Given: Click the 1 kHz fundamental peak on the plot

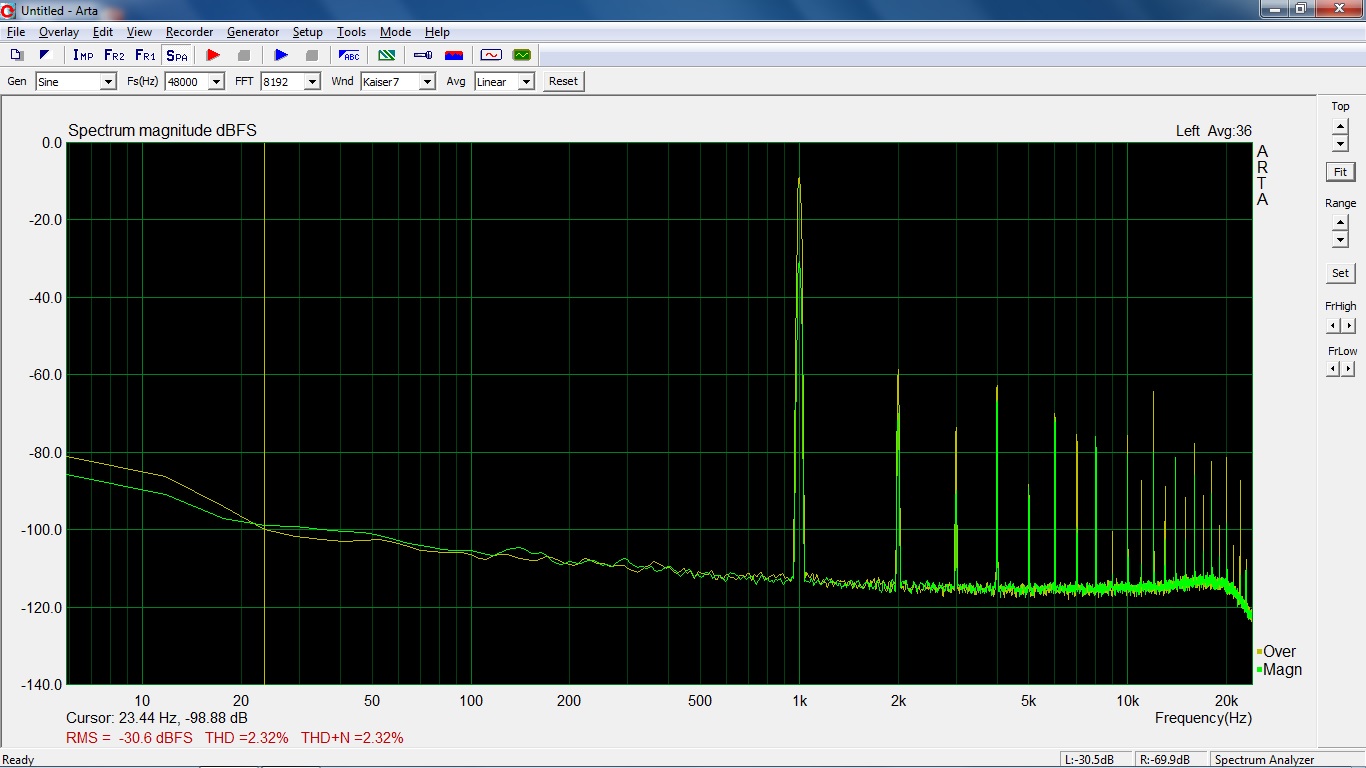Looking at the screenshot, I should 799,180.
